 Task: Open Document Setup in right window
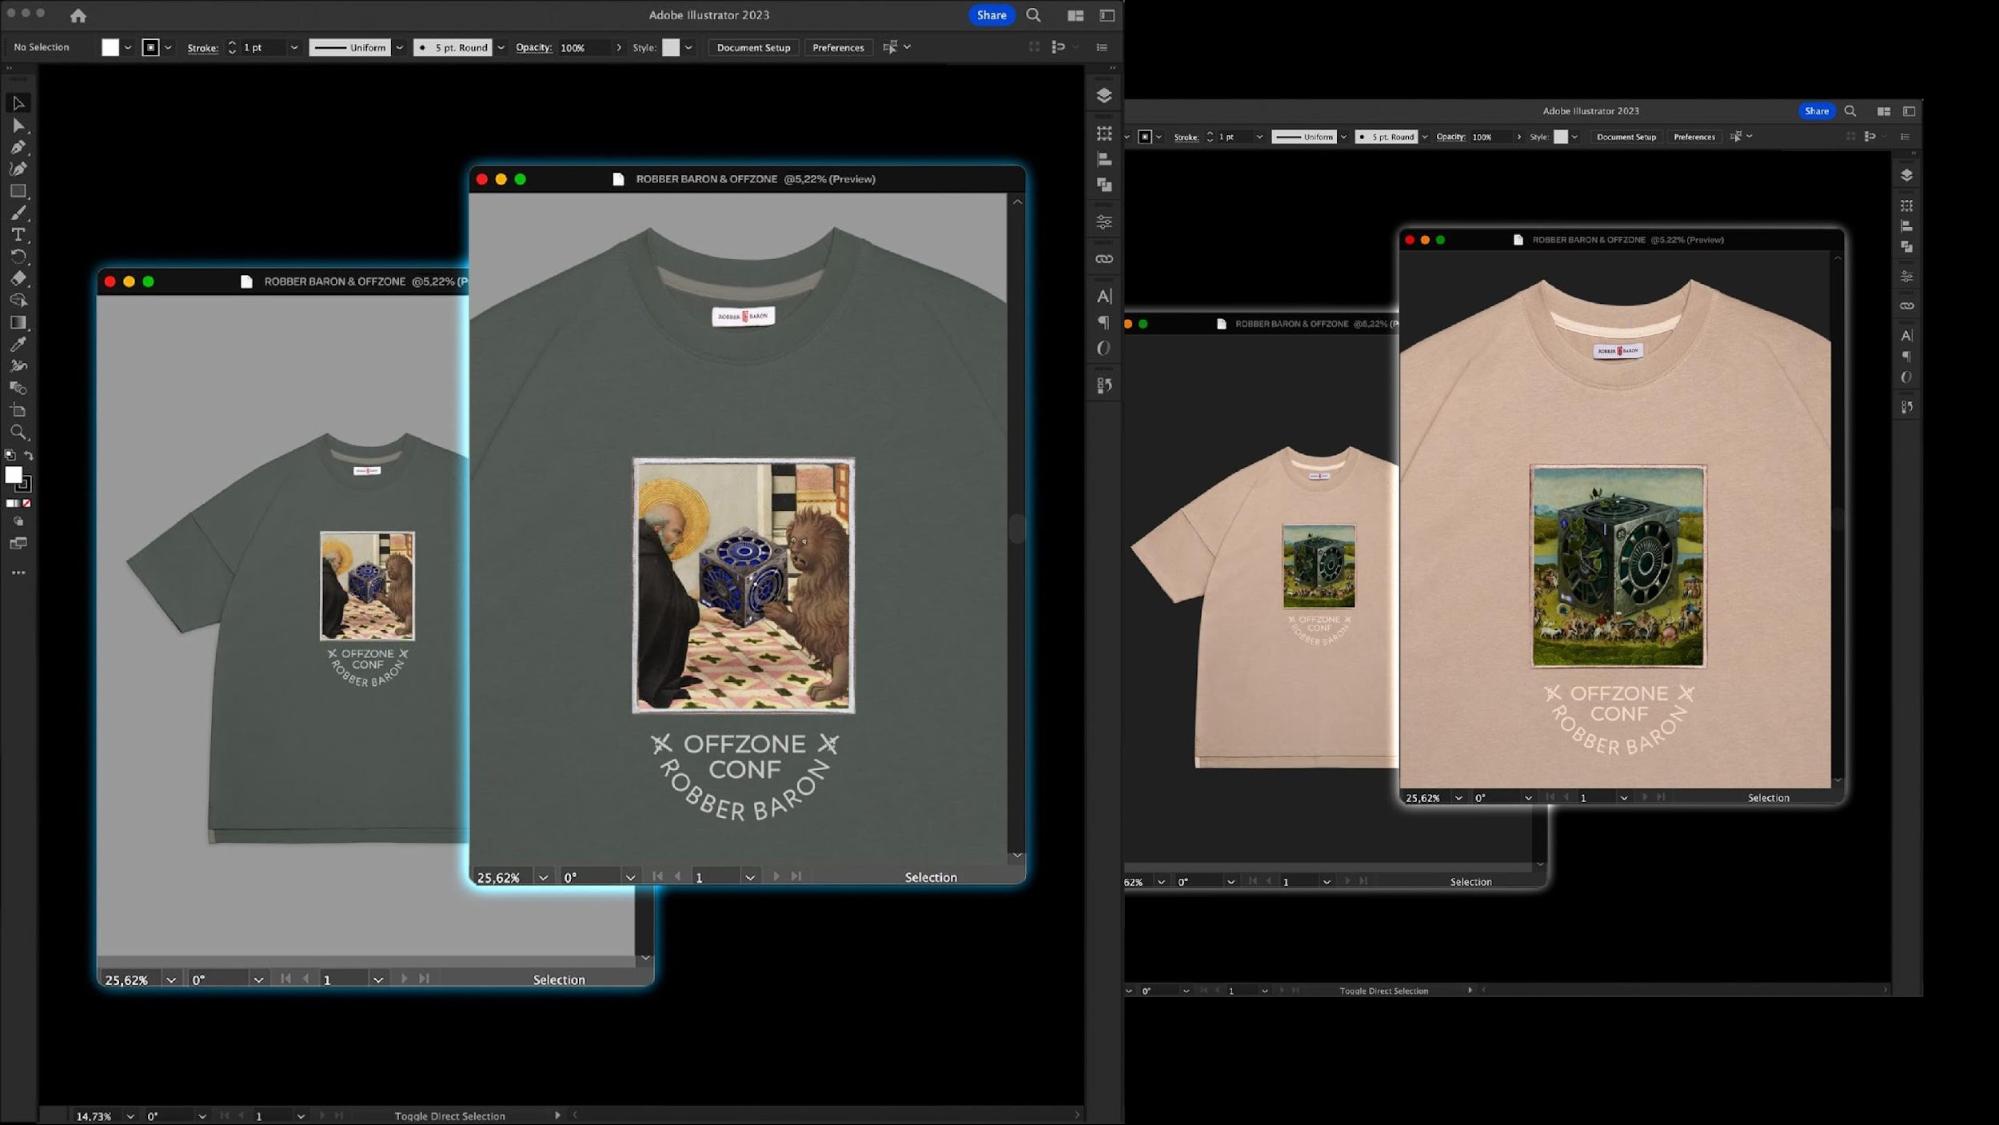(1626, 137)
